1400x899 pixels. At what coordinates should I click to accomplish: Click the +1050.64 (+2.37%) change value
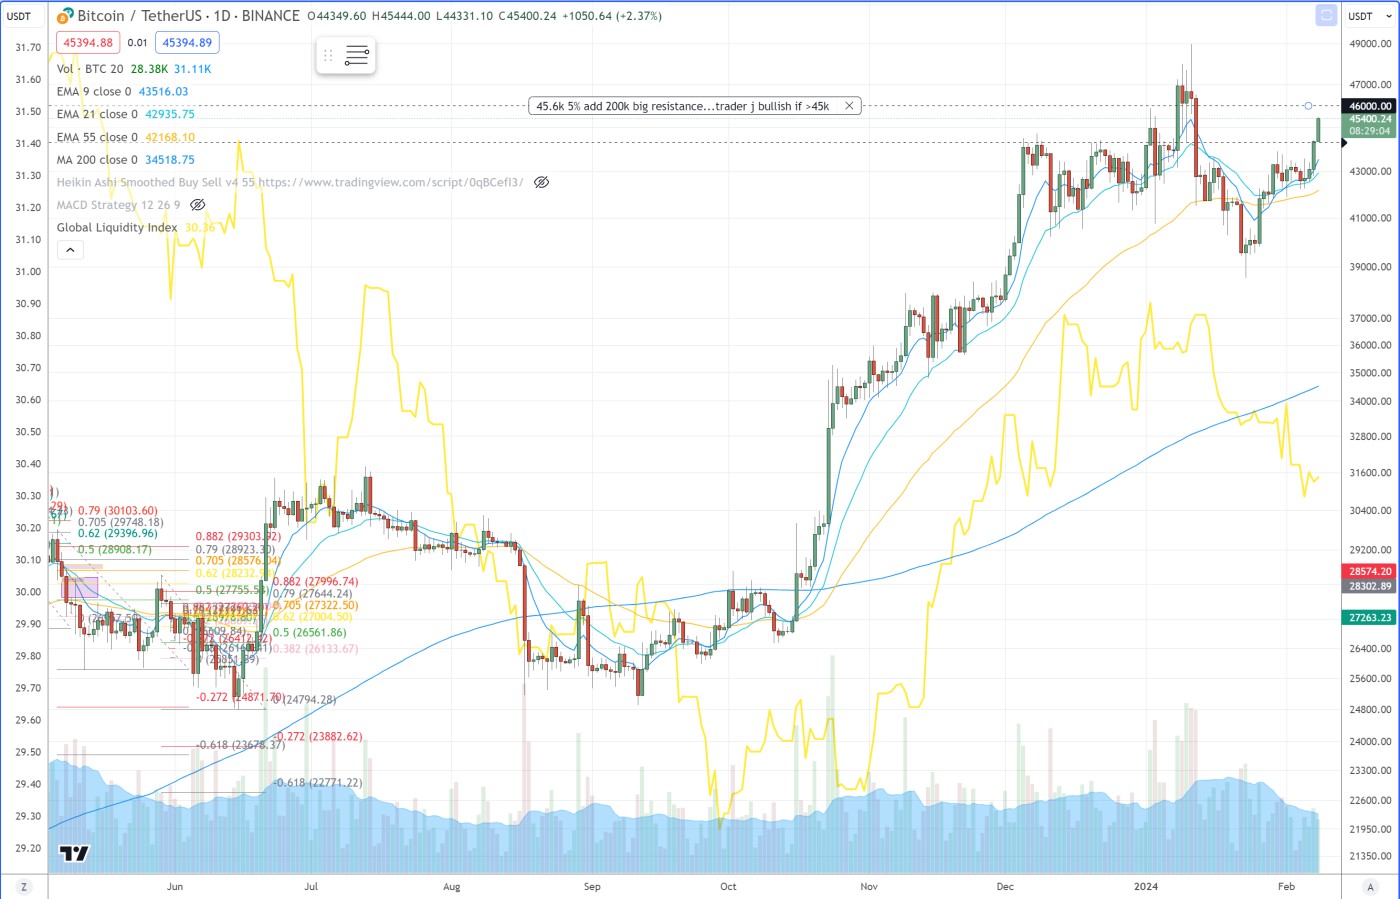610,16
